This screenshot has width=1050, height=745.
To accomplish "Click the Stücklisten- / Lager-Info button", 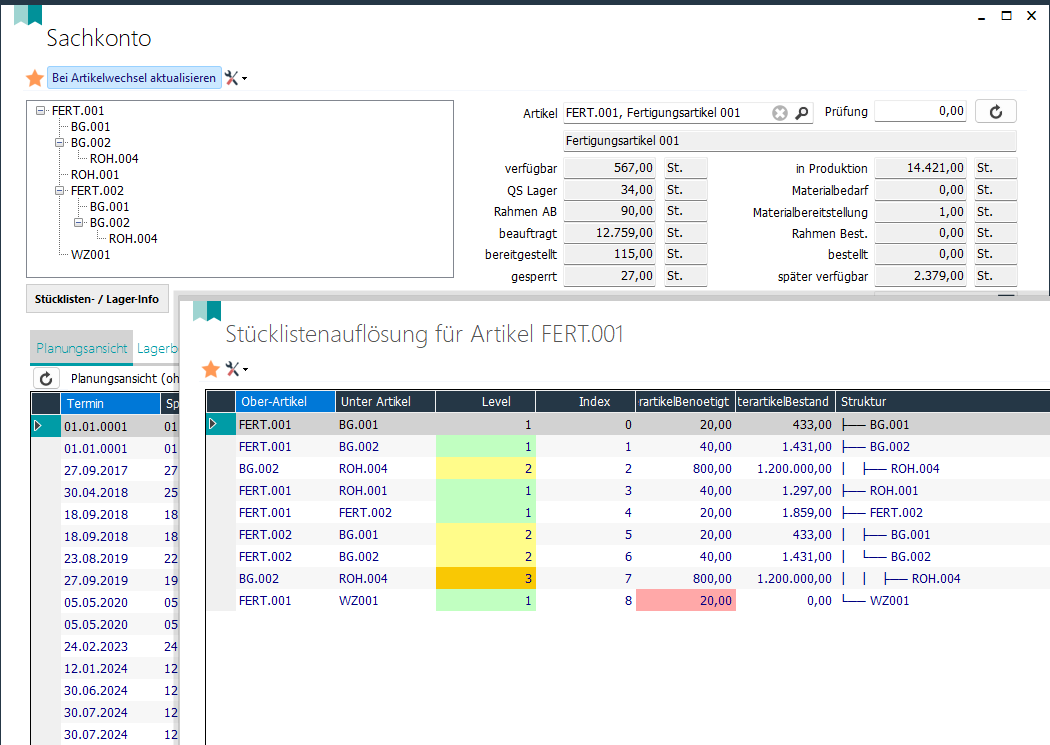I will [x=97, y=299].
